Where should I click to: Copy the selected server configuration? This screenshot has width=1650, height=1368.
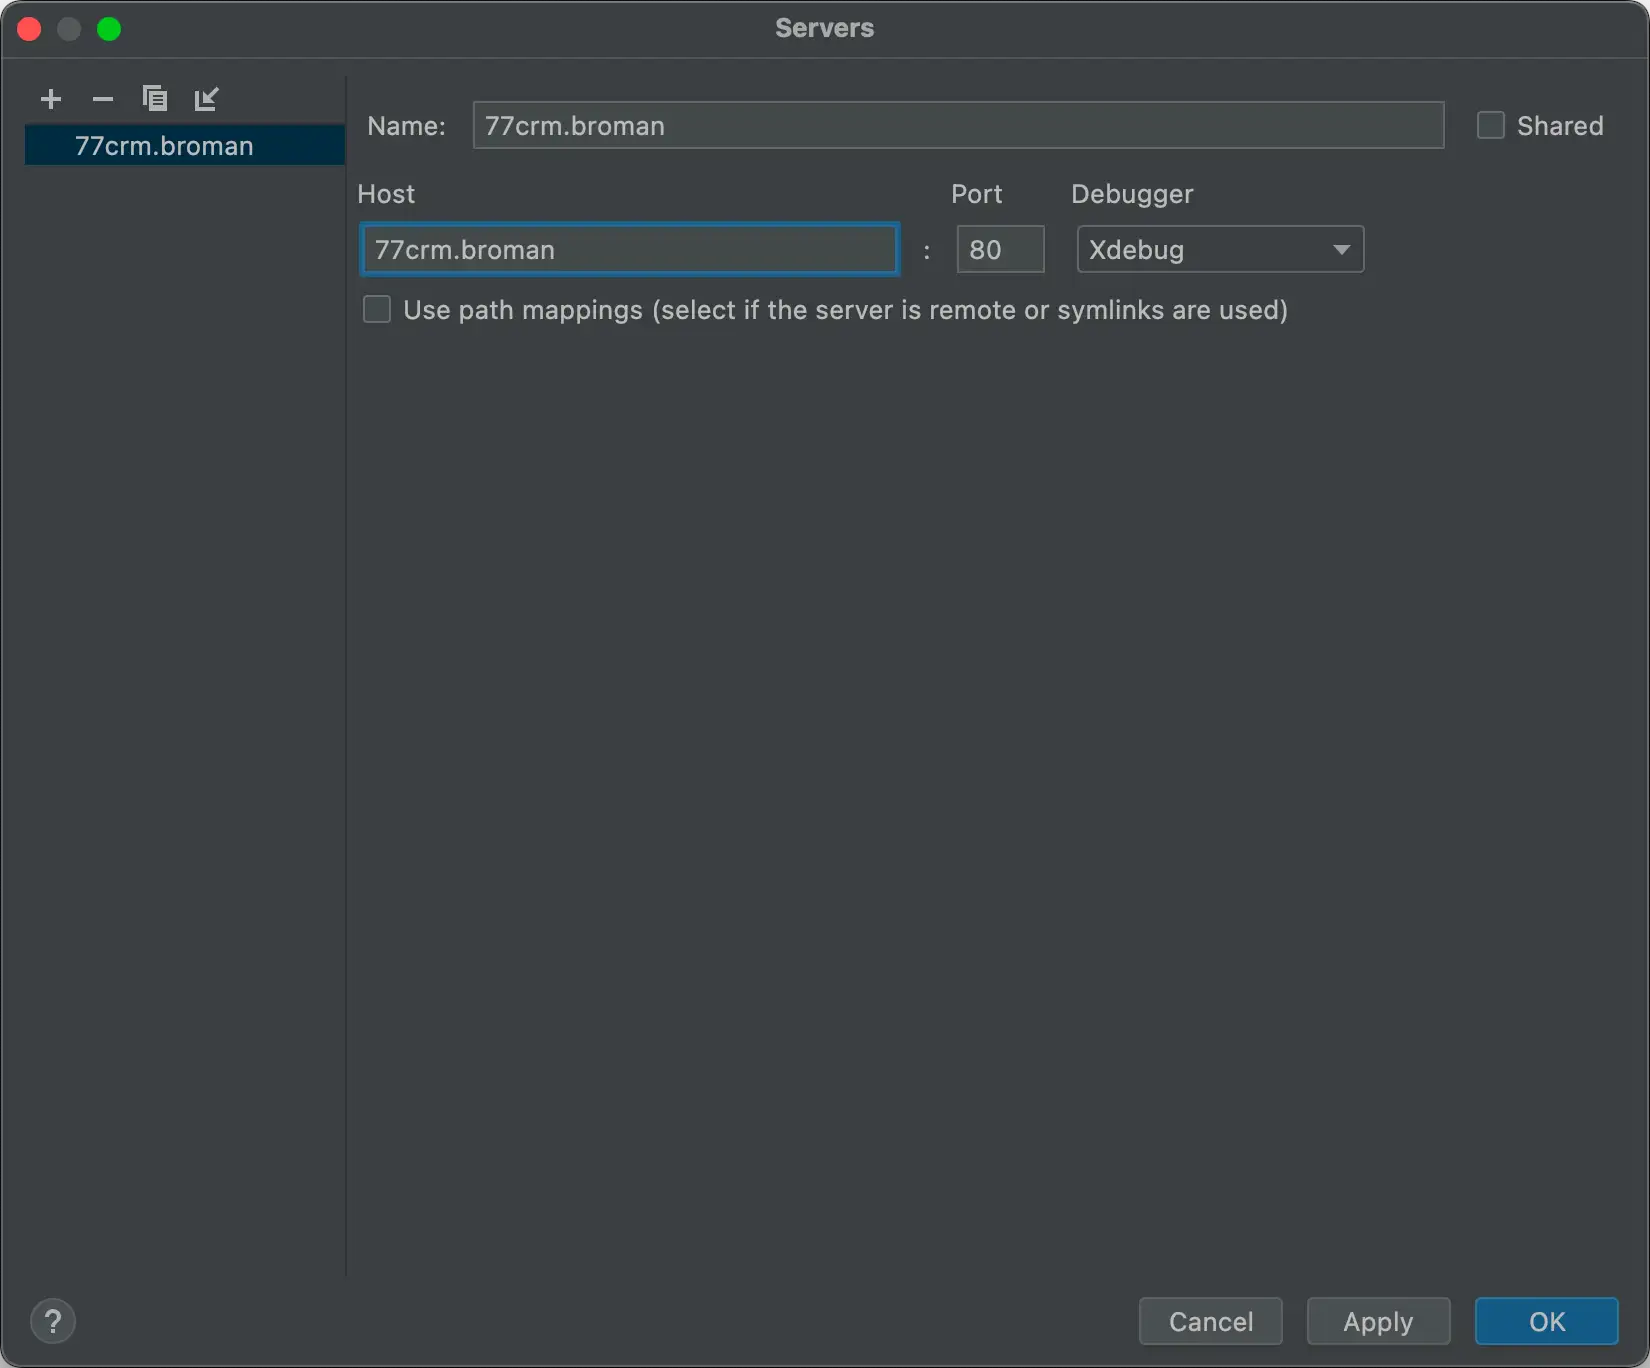coord(155,99)
